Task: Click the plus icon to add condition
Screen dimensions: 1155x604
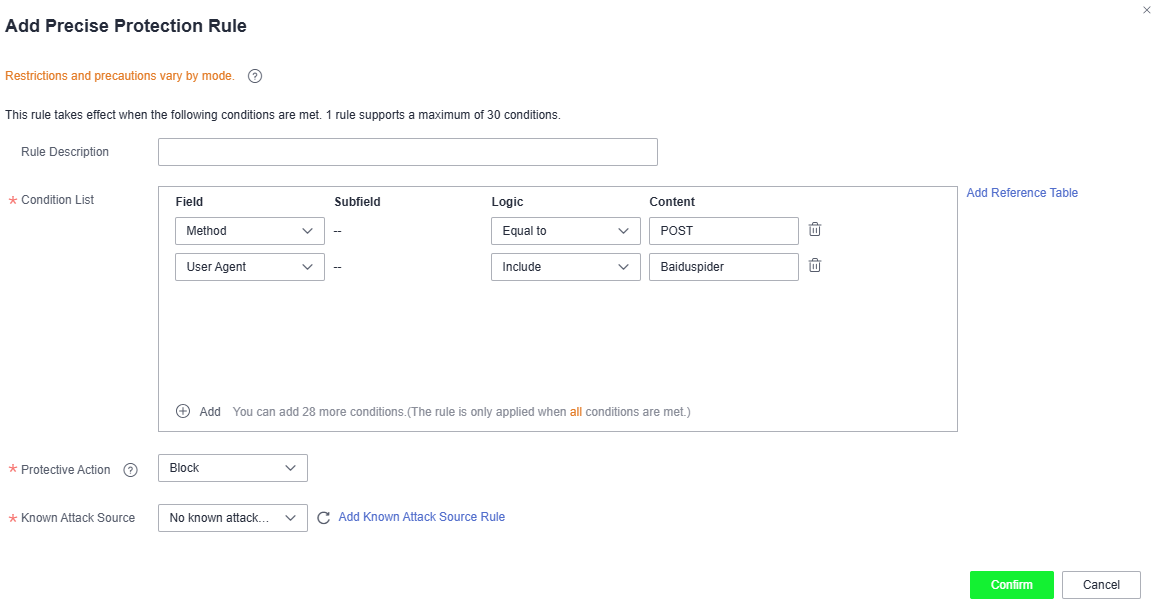Action: [183, 411]
